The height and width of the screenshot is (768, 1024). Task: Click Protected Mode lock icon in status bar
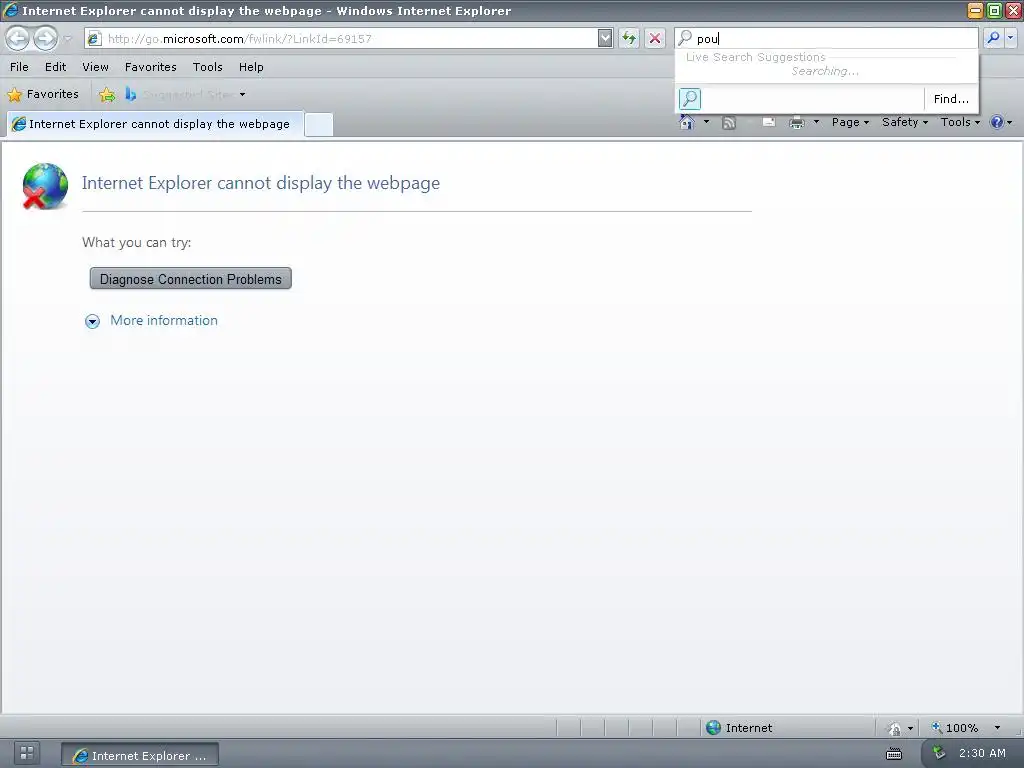(x=894, y=728)
